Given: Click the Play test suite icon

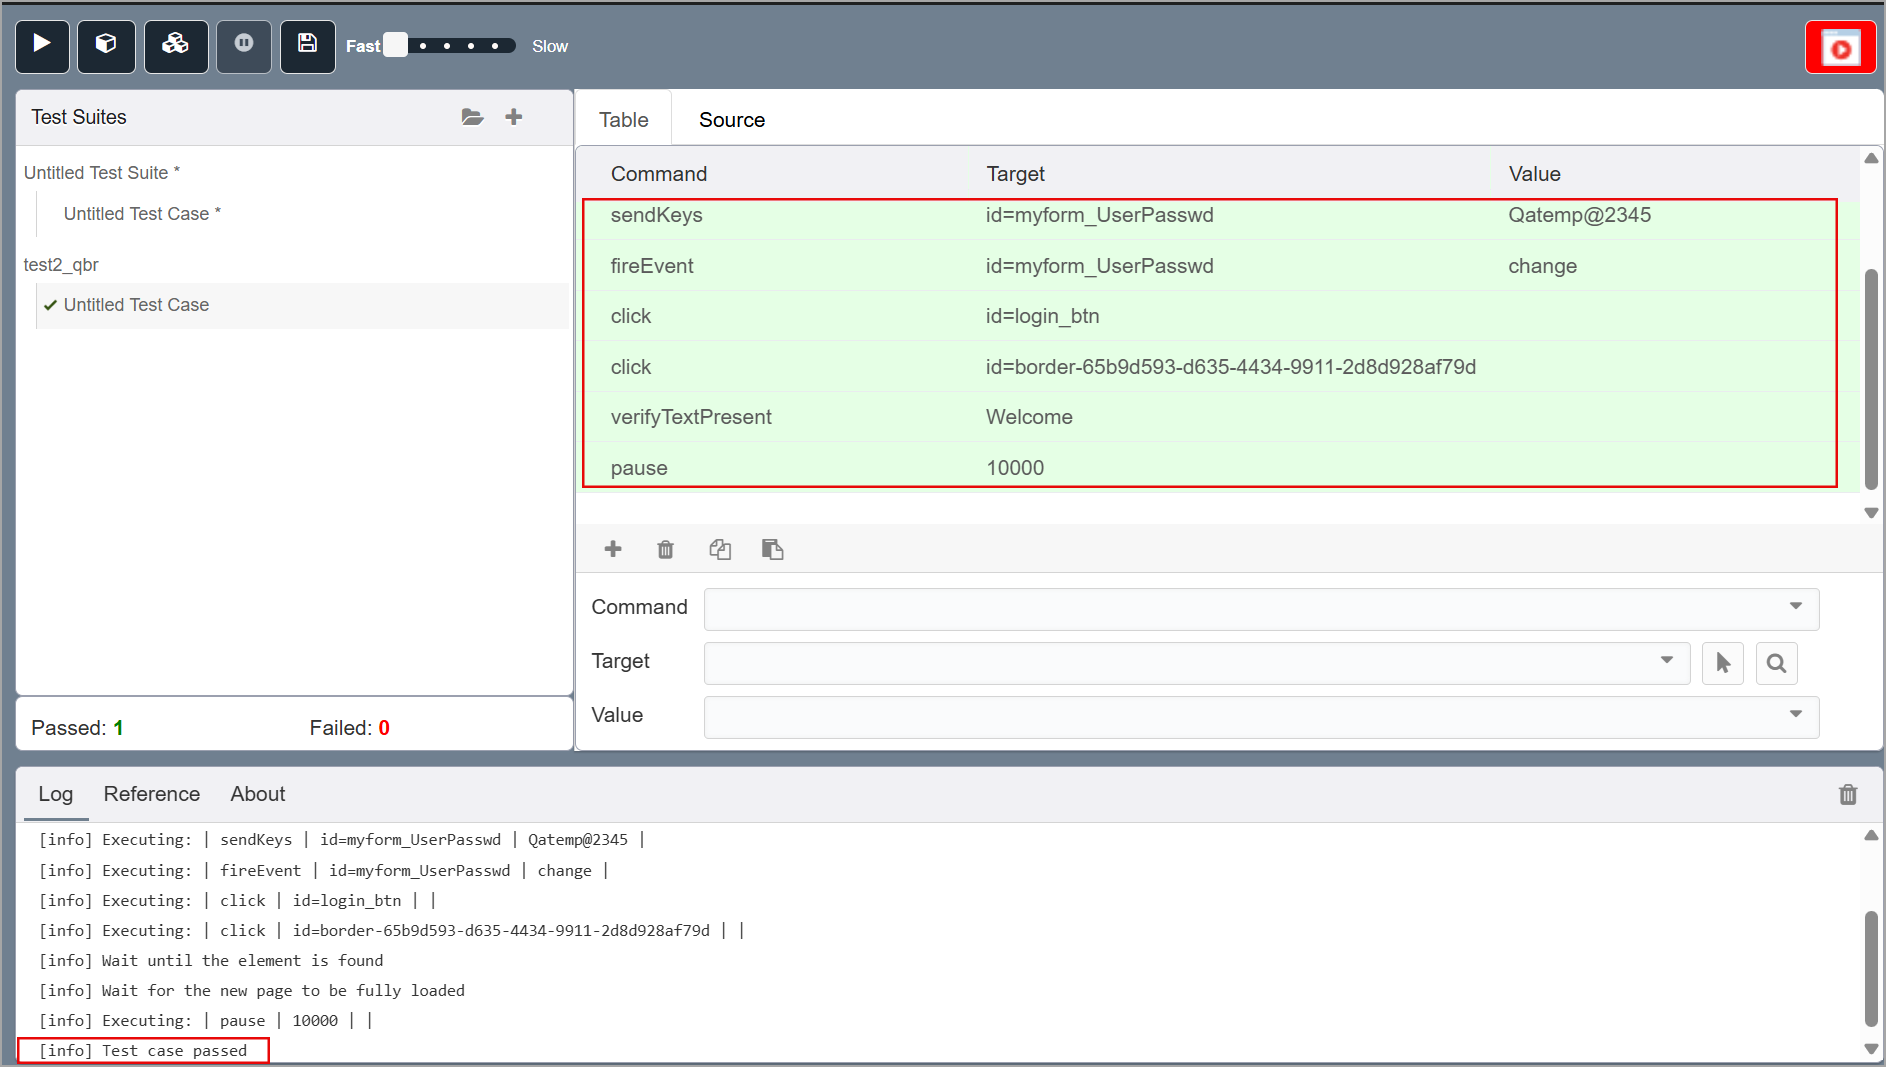Looking at the screenshot, I should (x=106, y=46).
